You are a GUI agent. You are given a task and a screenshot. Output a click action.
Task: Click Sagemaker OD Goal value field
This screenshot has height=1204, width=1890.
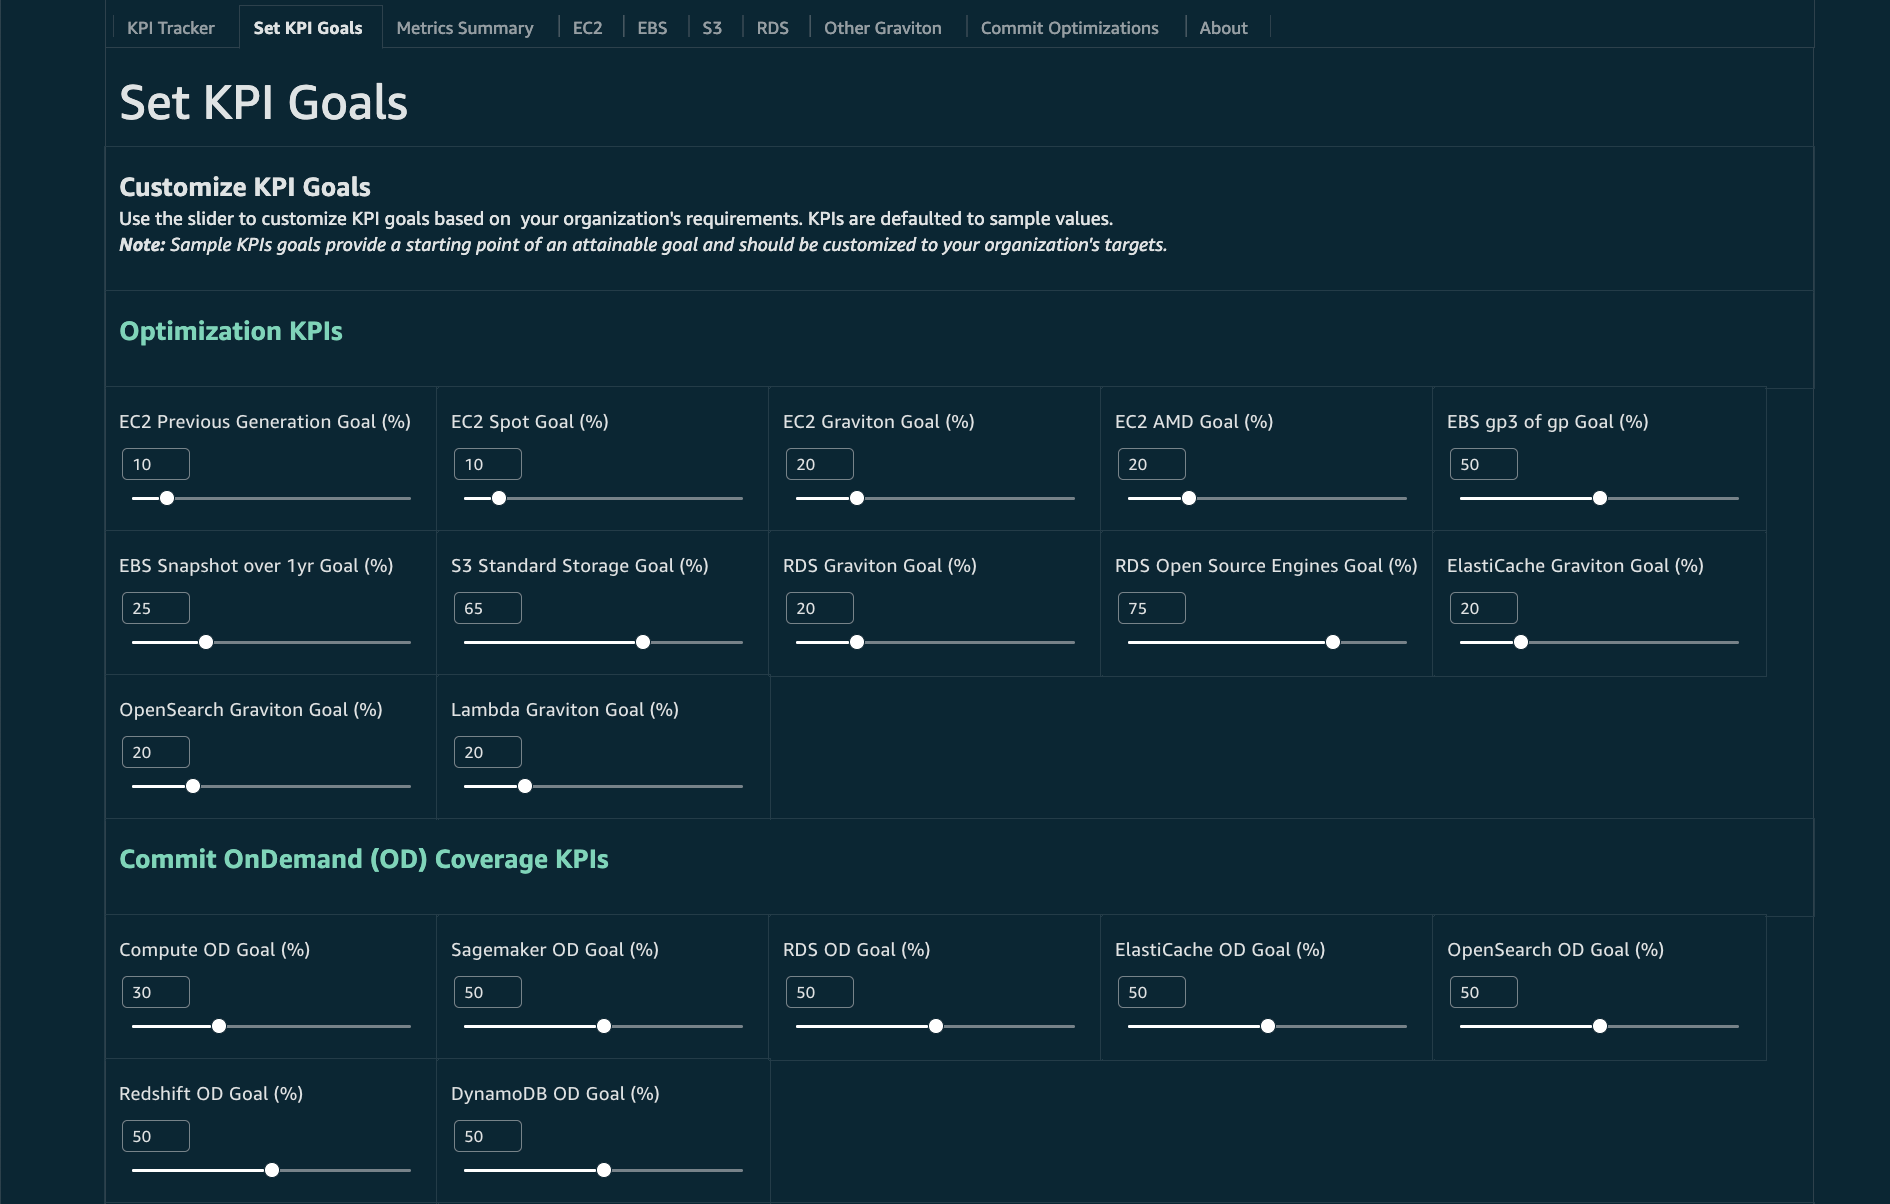click(x=488, y=992)
